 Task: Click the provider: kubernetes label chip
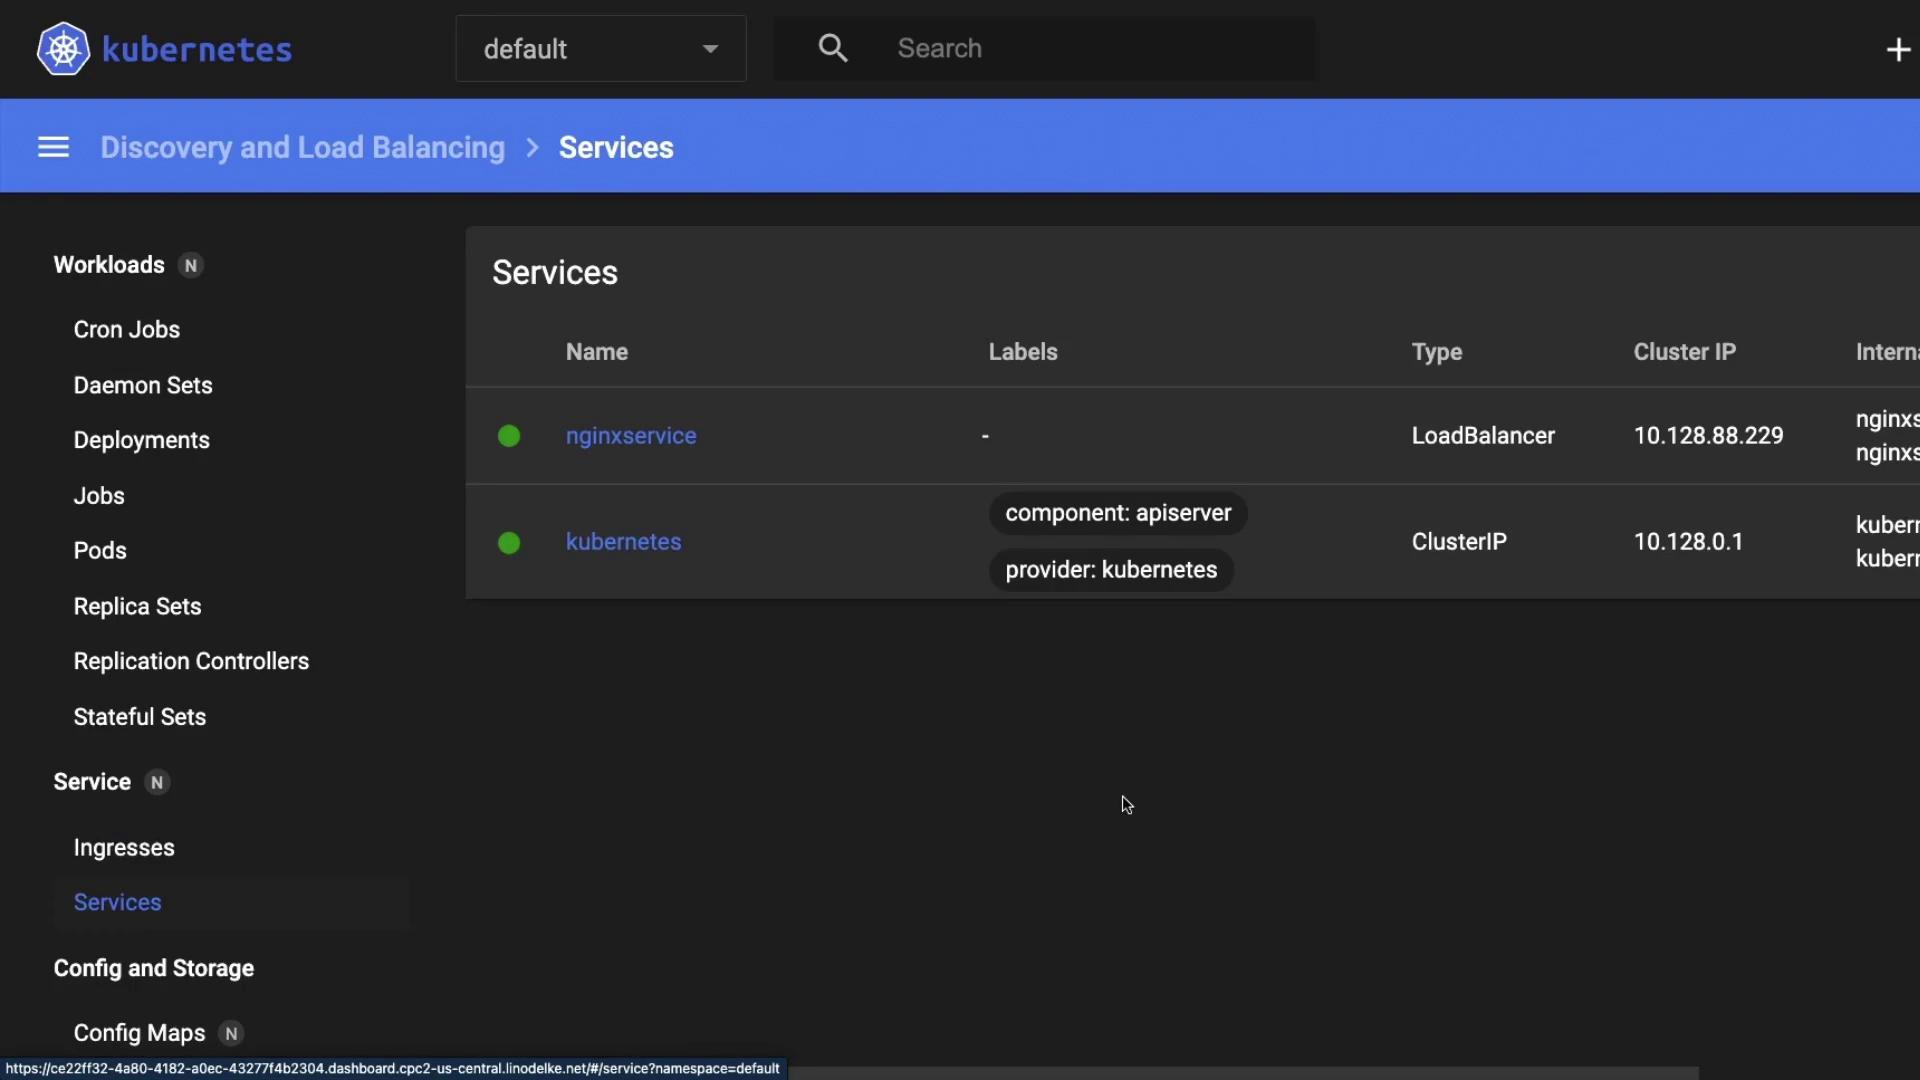tap(1110, 570)
